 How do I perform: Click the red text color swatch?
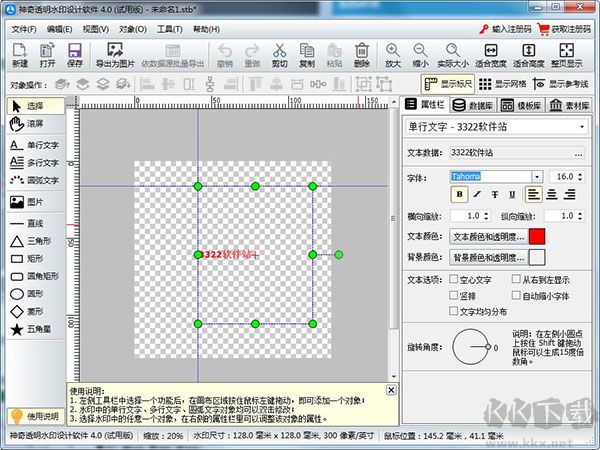(537, 237)
